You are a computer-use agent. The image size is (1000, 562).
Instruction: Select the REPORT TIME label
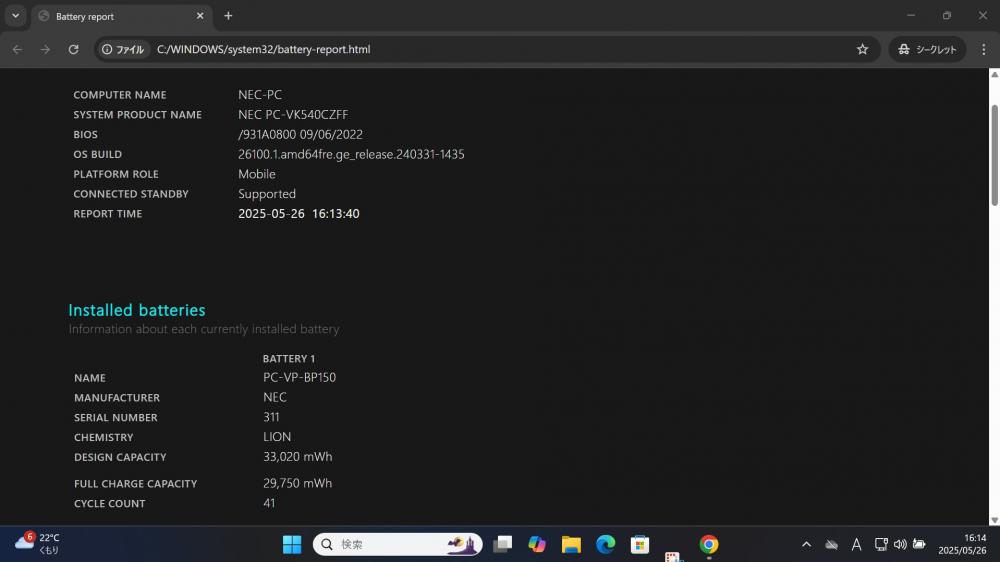pos(107,214)
